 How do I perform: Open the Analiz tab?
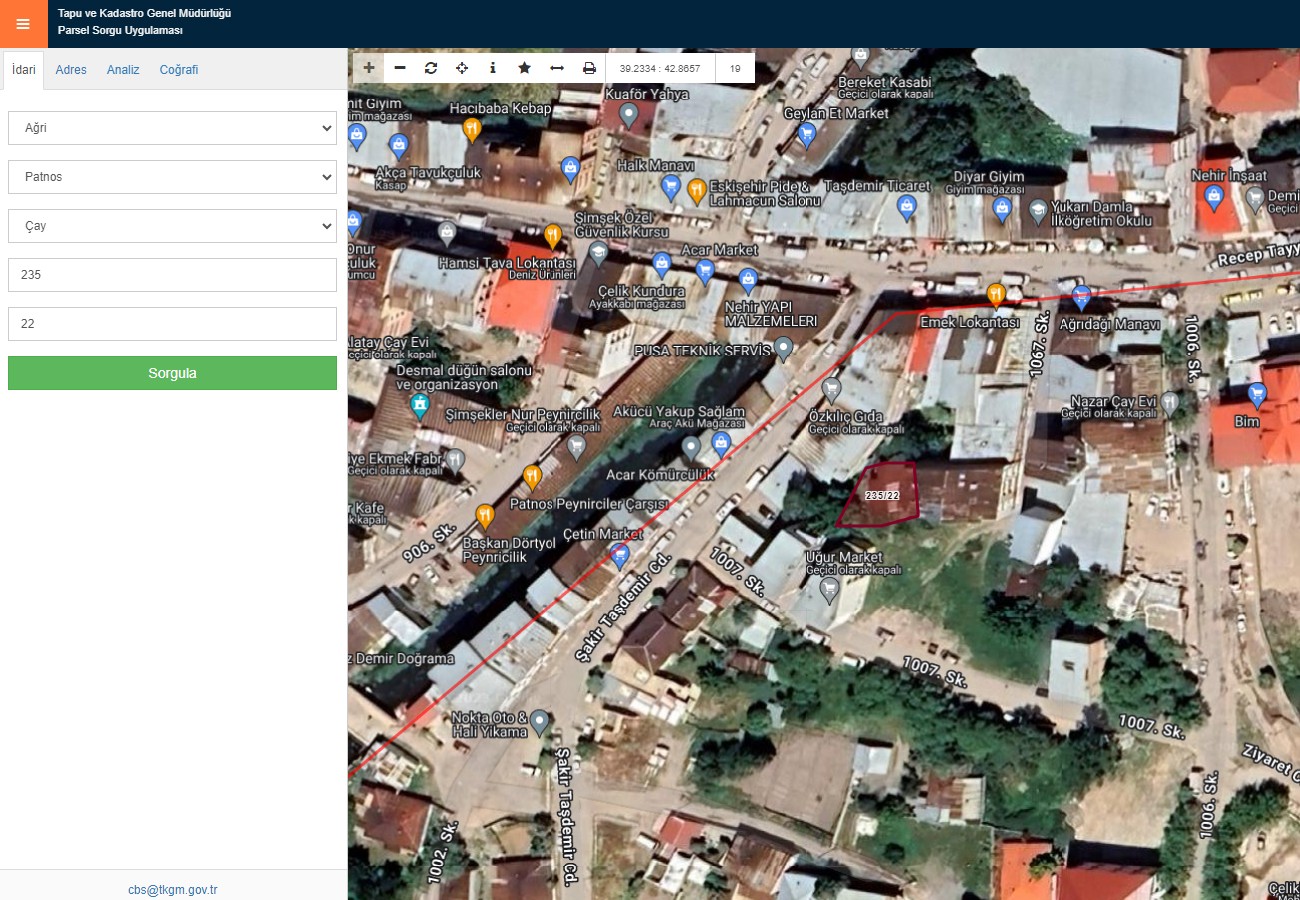123,70
